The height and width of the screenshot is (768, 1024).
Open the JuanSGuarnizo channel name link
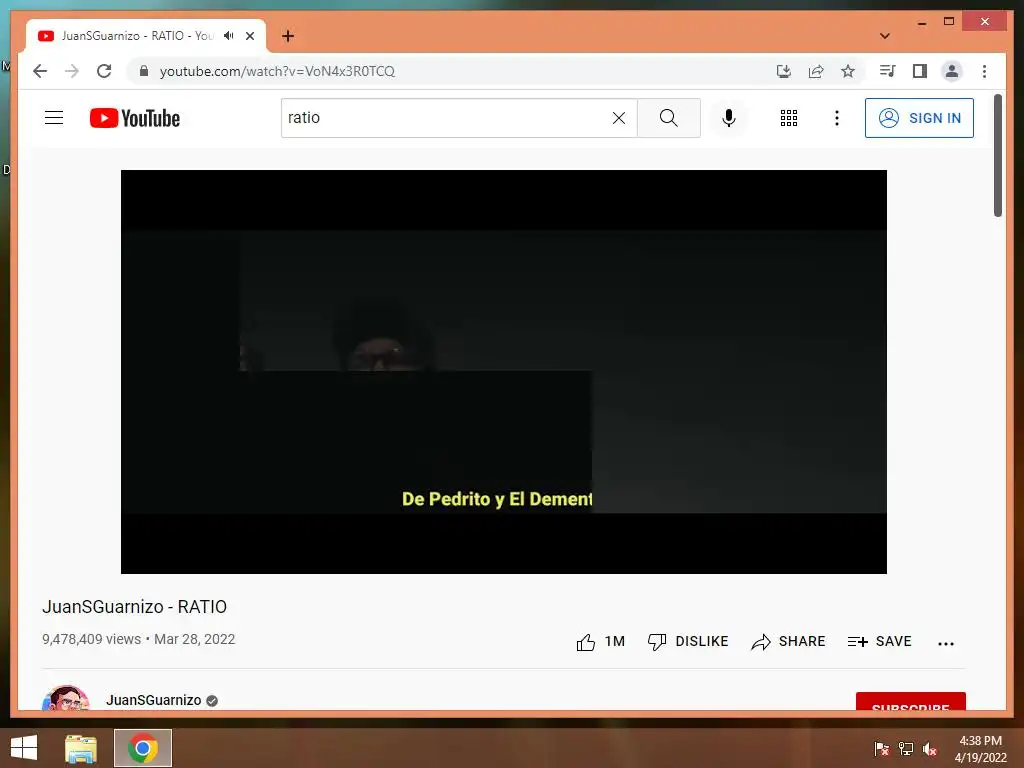pos(153,700)
